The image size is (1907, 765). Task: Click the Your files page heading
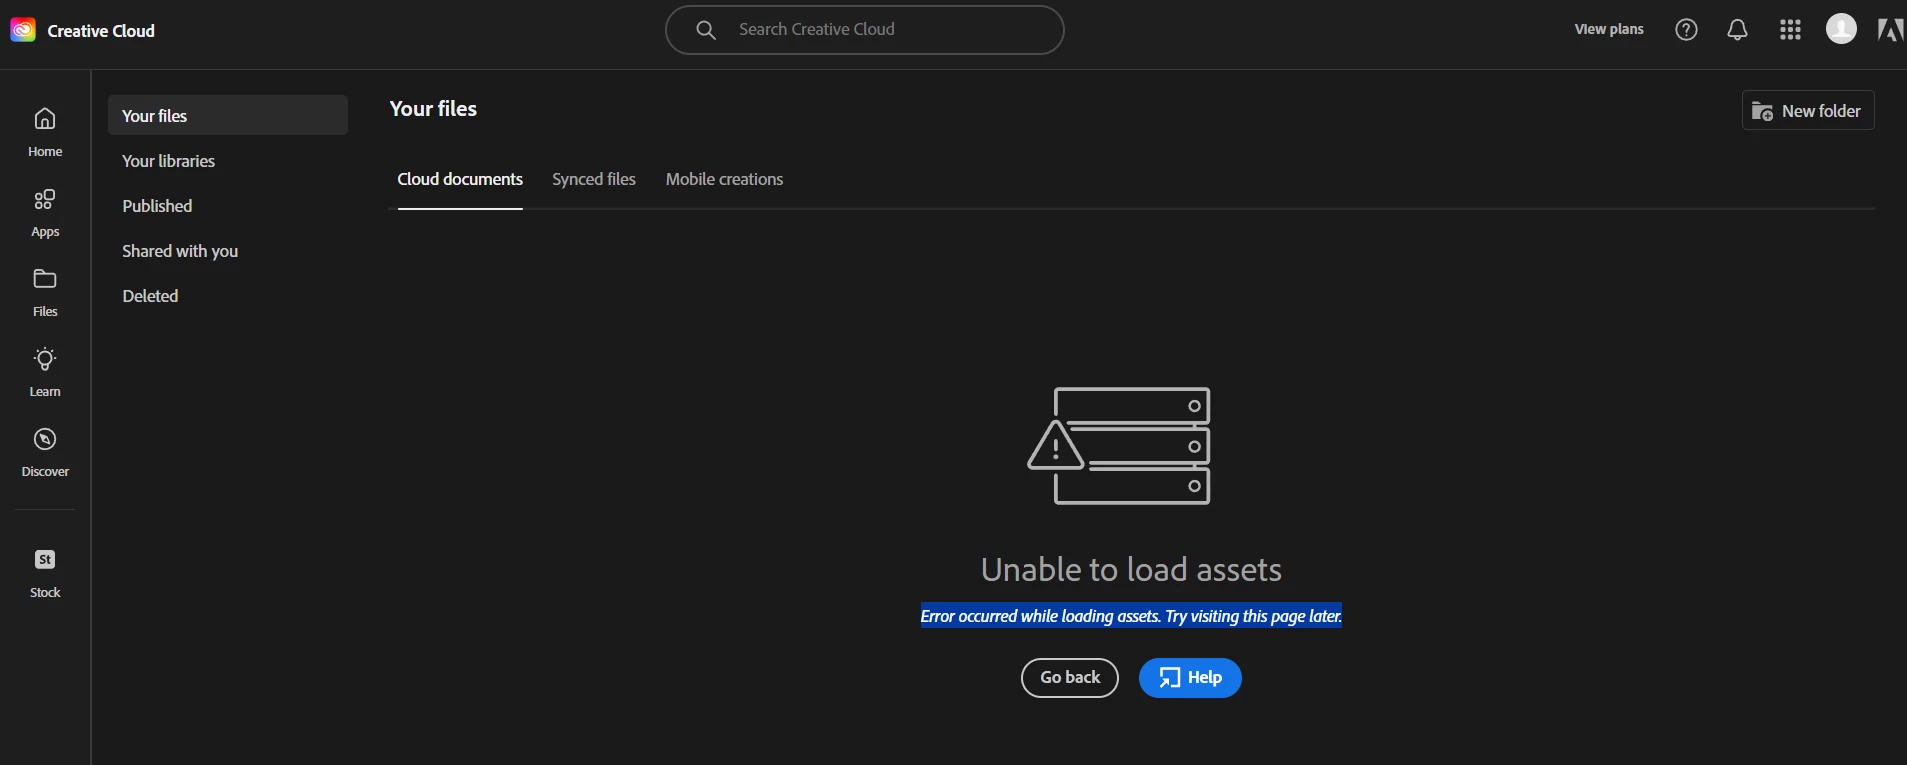(433, 108)
